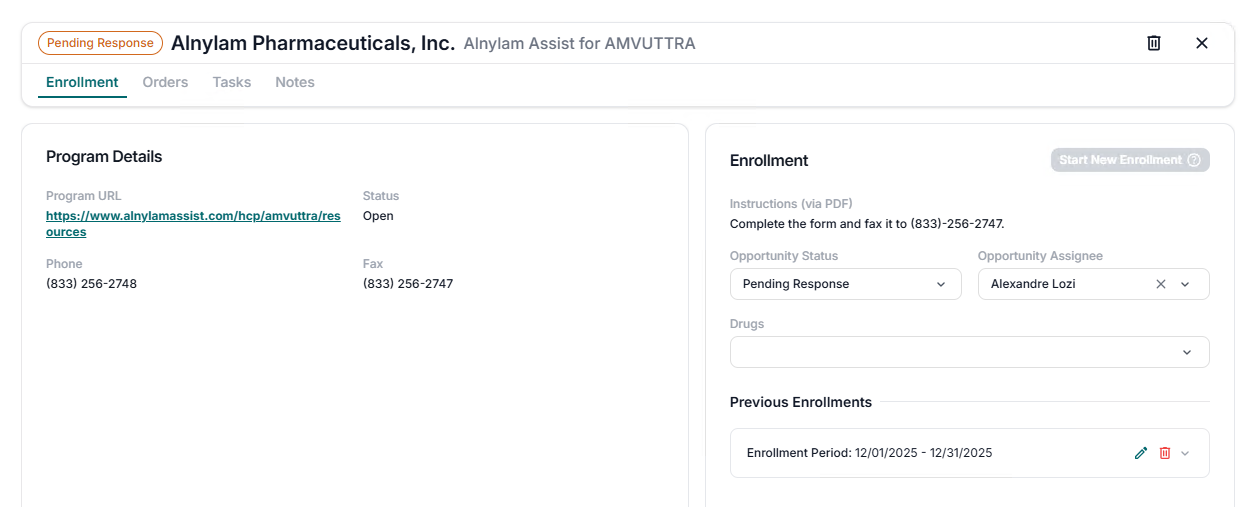
Task: Select the Enrollment tab
Action: (82, 82)
